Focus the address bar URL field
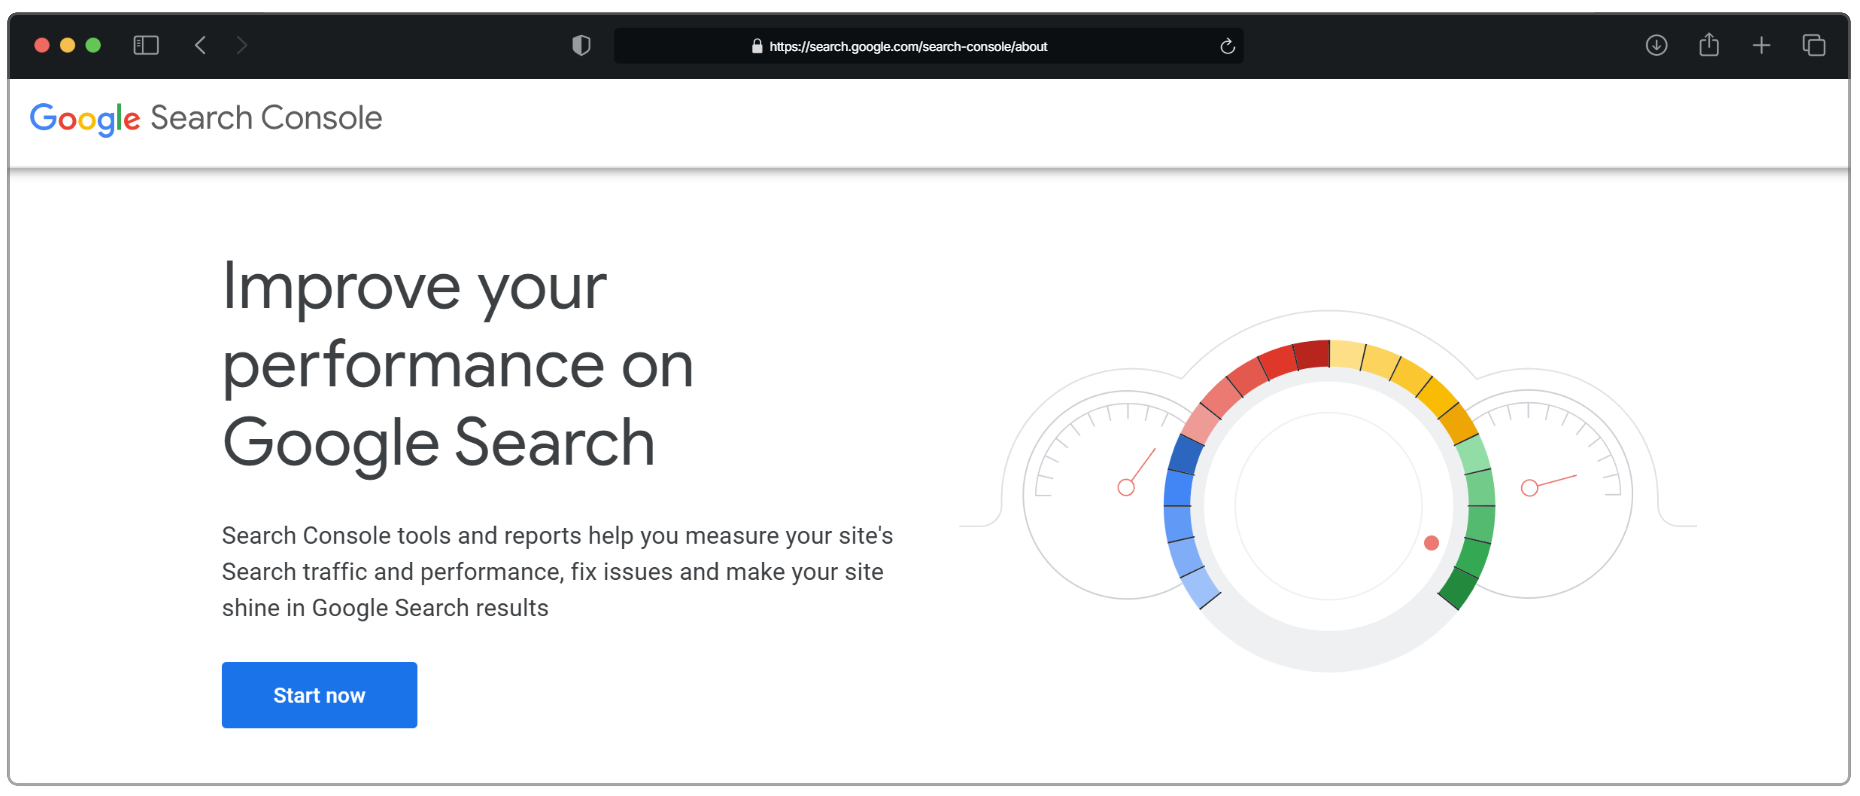 click(928, 46)
